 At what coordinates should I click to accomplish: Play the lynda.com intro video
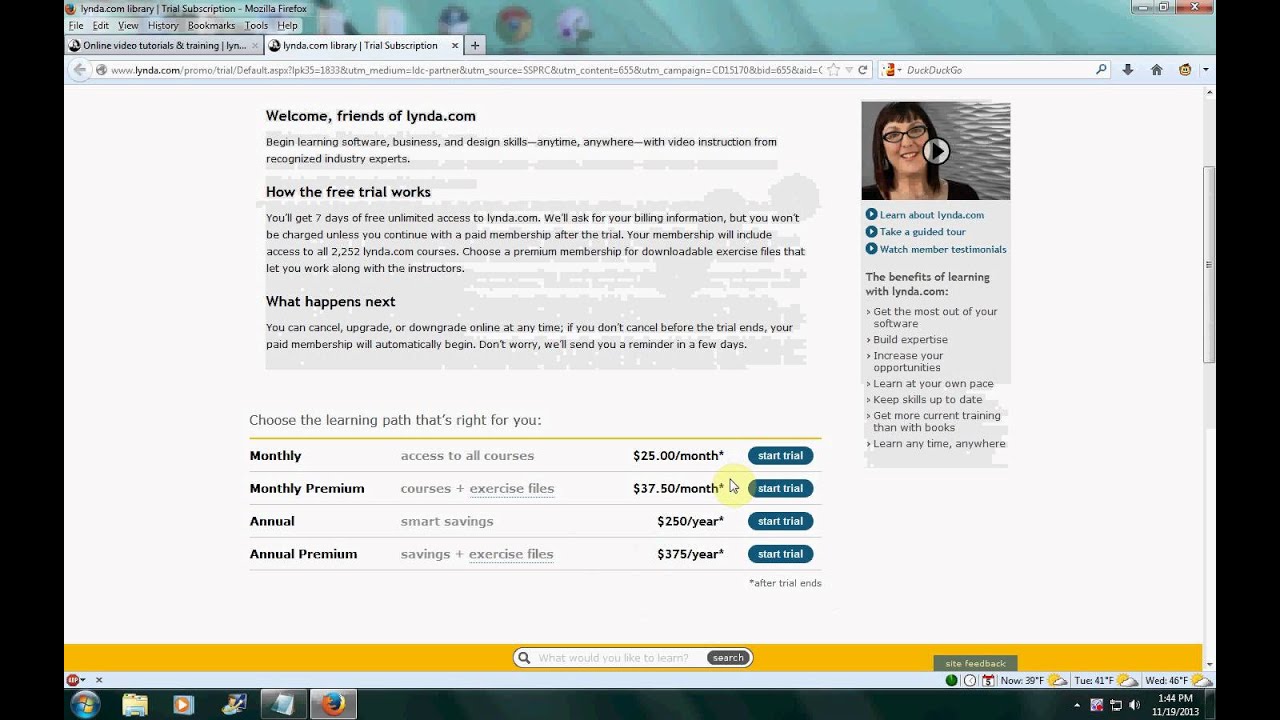[x=935, y=151]
